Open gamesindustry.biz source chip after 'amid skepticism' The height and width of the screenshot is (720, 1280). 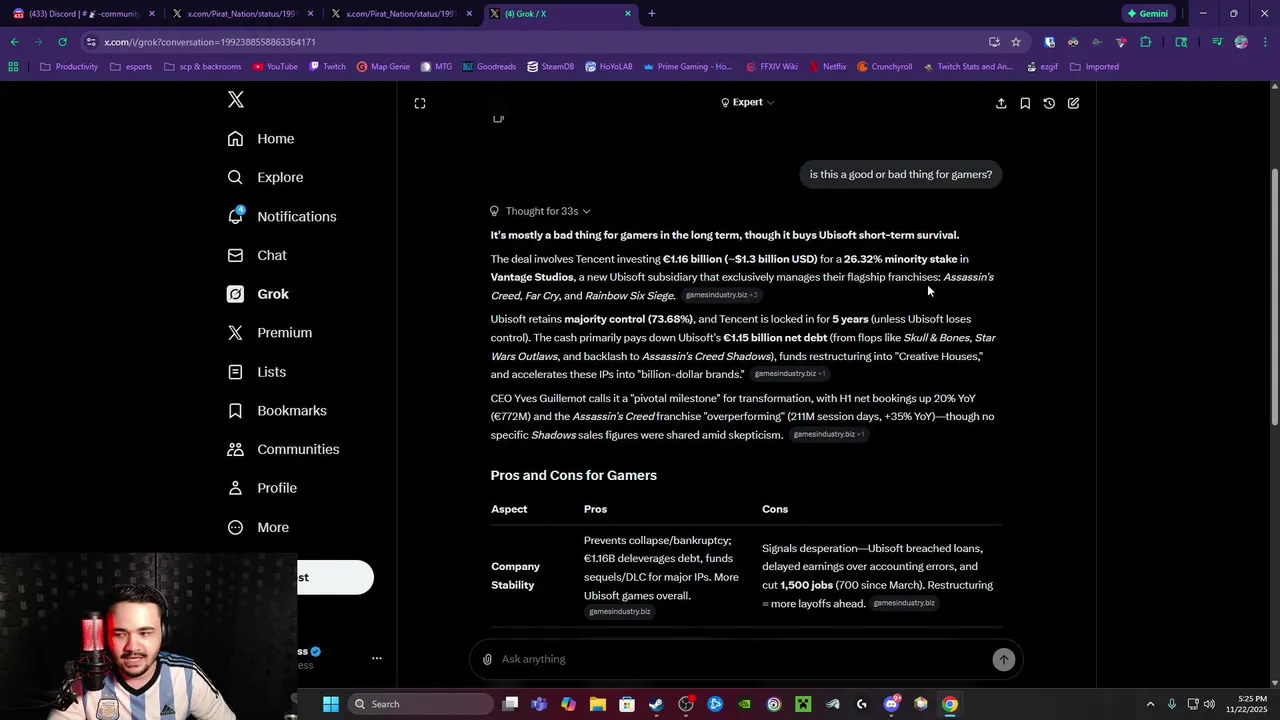coord(828,435)
